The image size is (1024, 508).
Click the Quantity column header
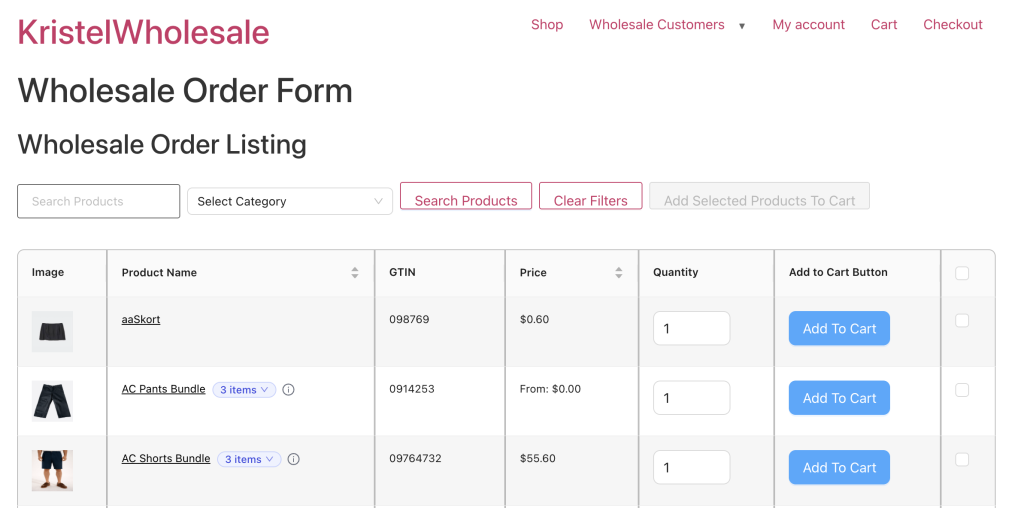[x=675, y=272]
